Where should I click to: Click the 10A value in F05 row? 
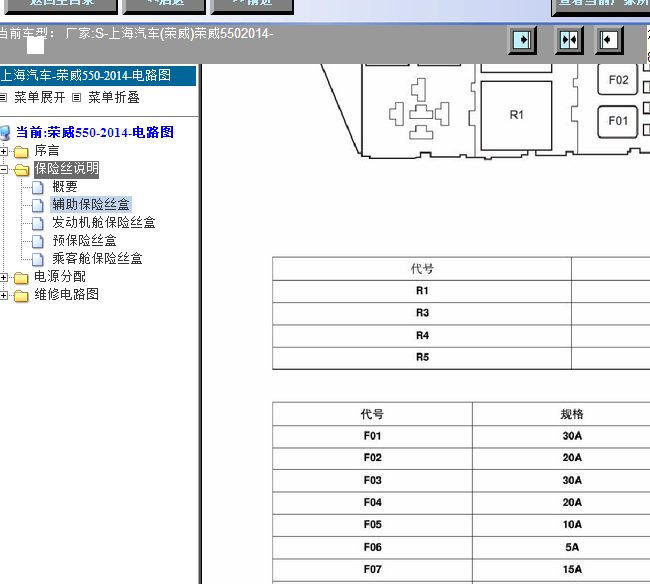572,525
